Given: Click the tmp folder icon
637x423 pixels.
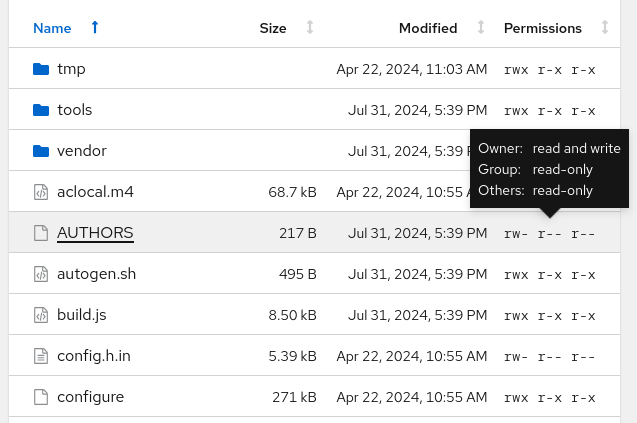Looking at the screenshot, I should click(x=41, y=69).
